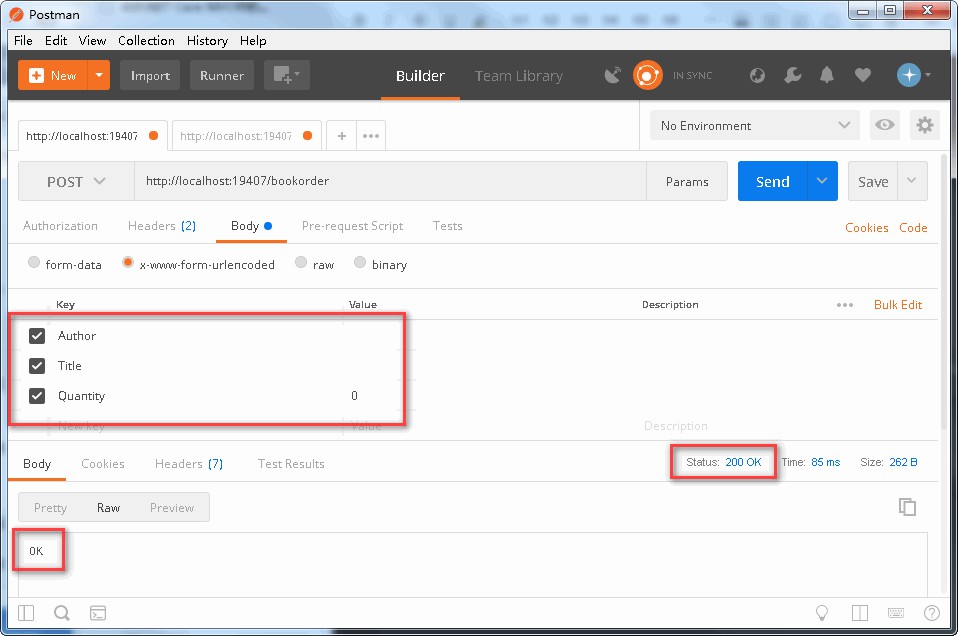This screenshot has width=958, height=636.
Task: Expand the New button dropdown arrow
Action: pos(98,75)
